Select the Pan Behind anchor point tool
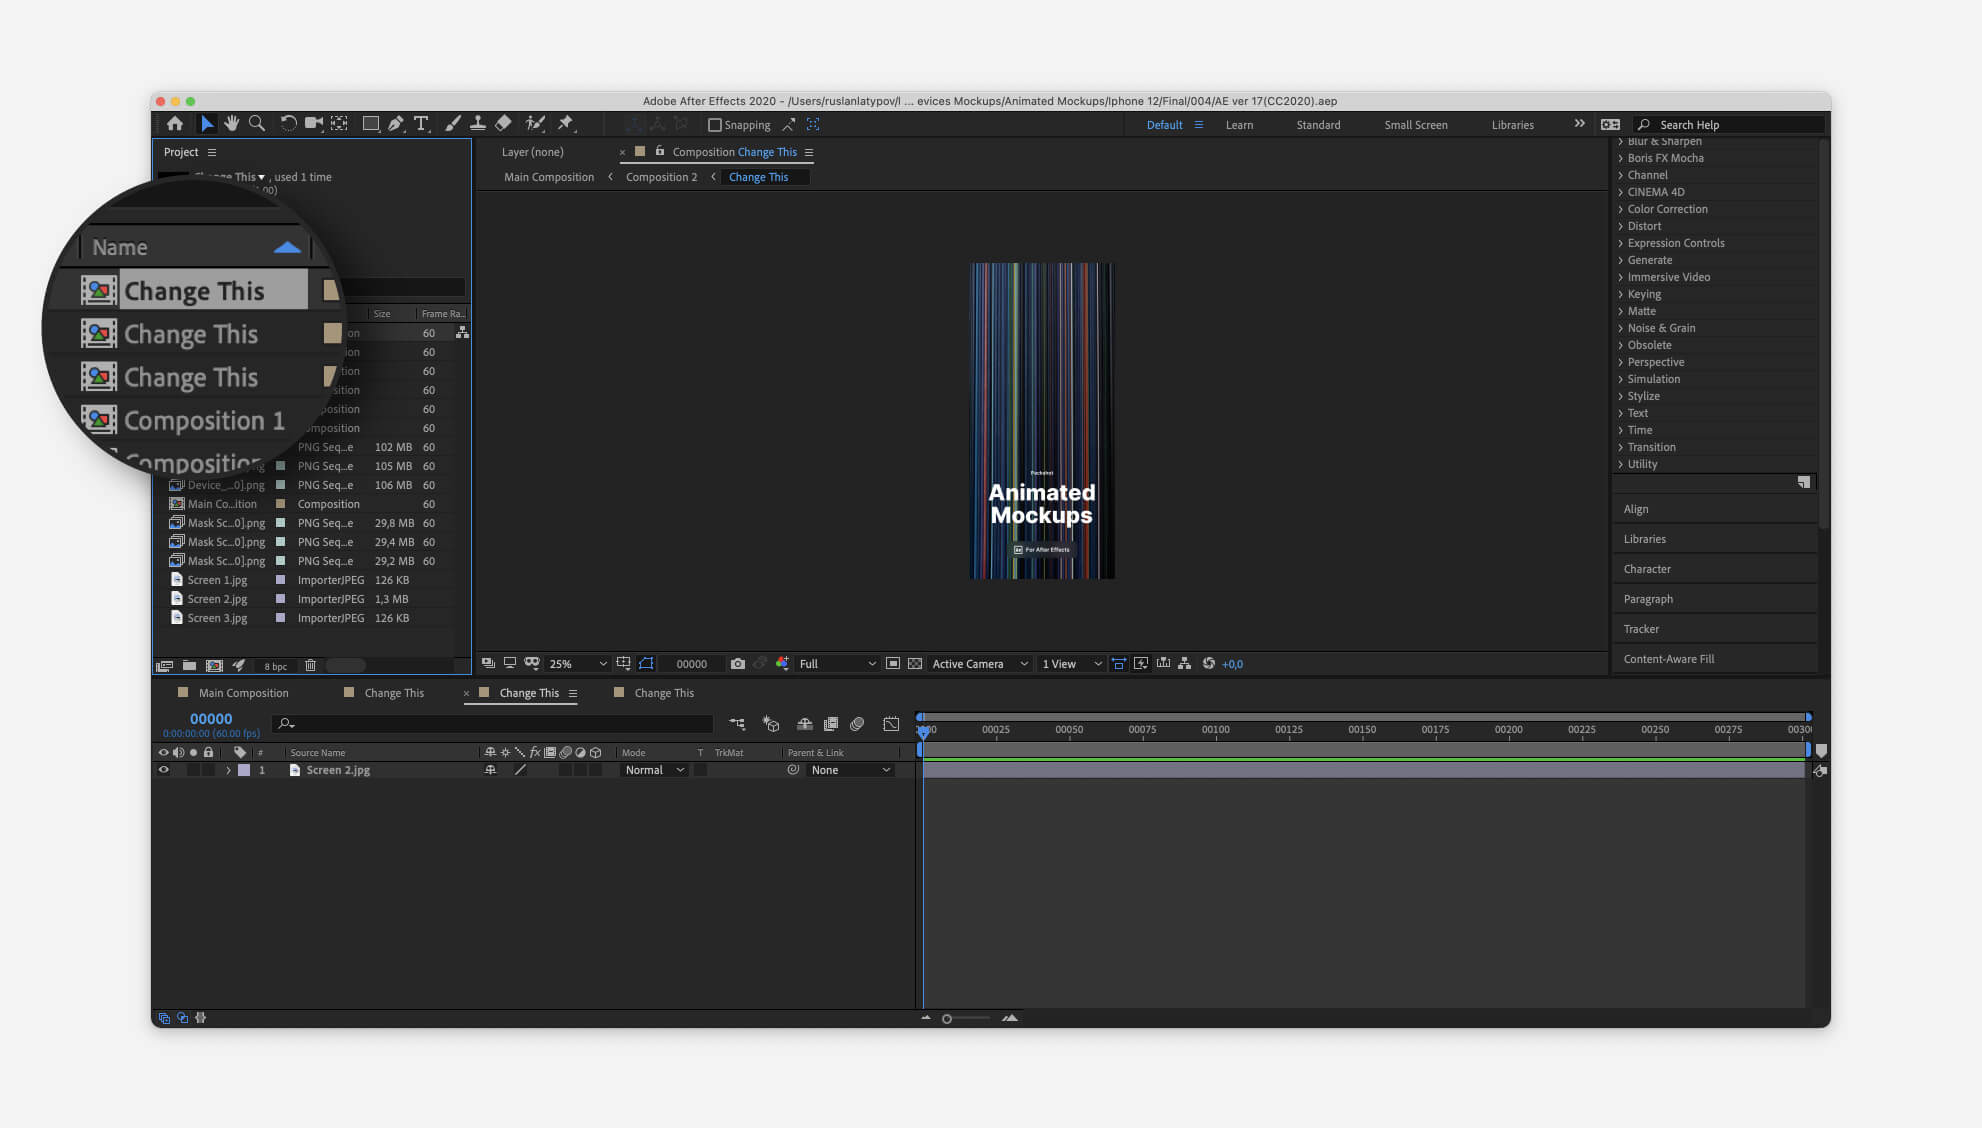The width and height of the screenshot is (1982, 1128). pos(340,124)
